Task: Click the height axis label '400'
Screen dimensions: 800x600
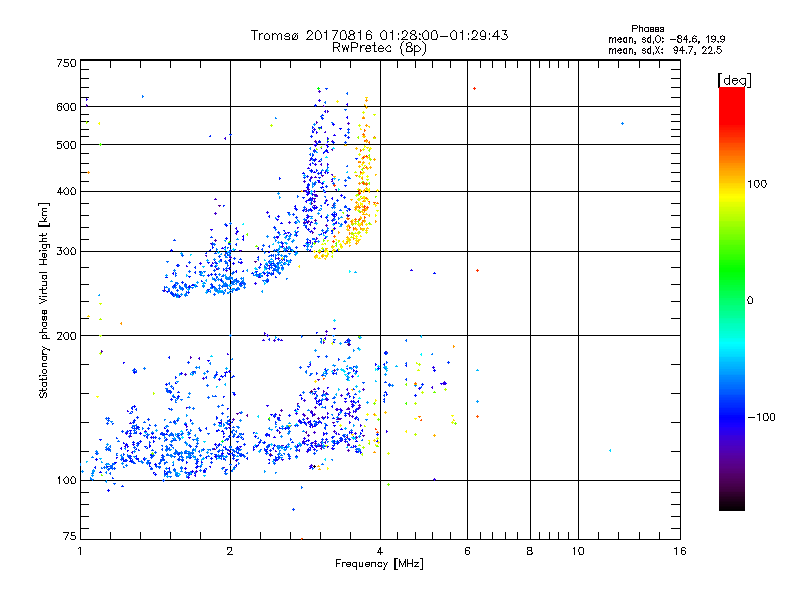Action: click(66, 191)
